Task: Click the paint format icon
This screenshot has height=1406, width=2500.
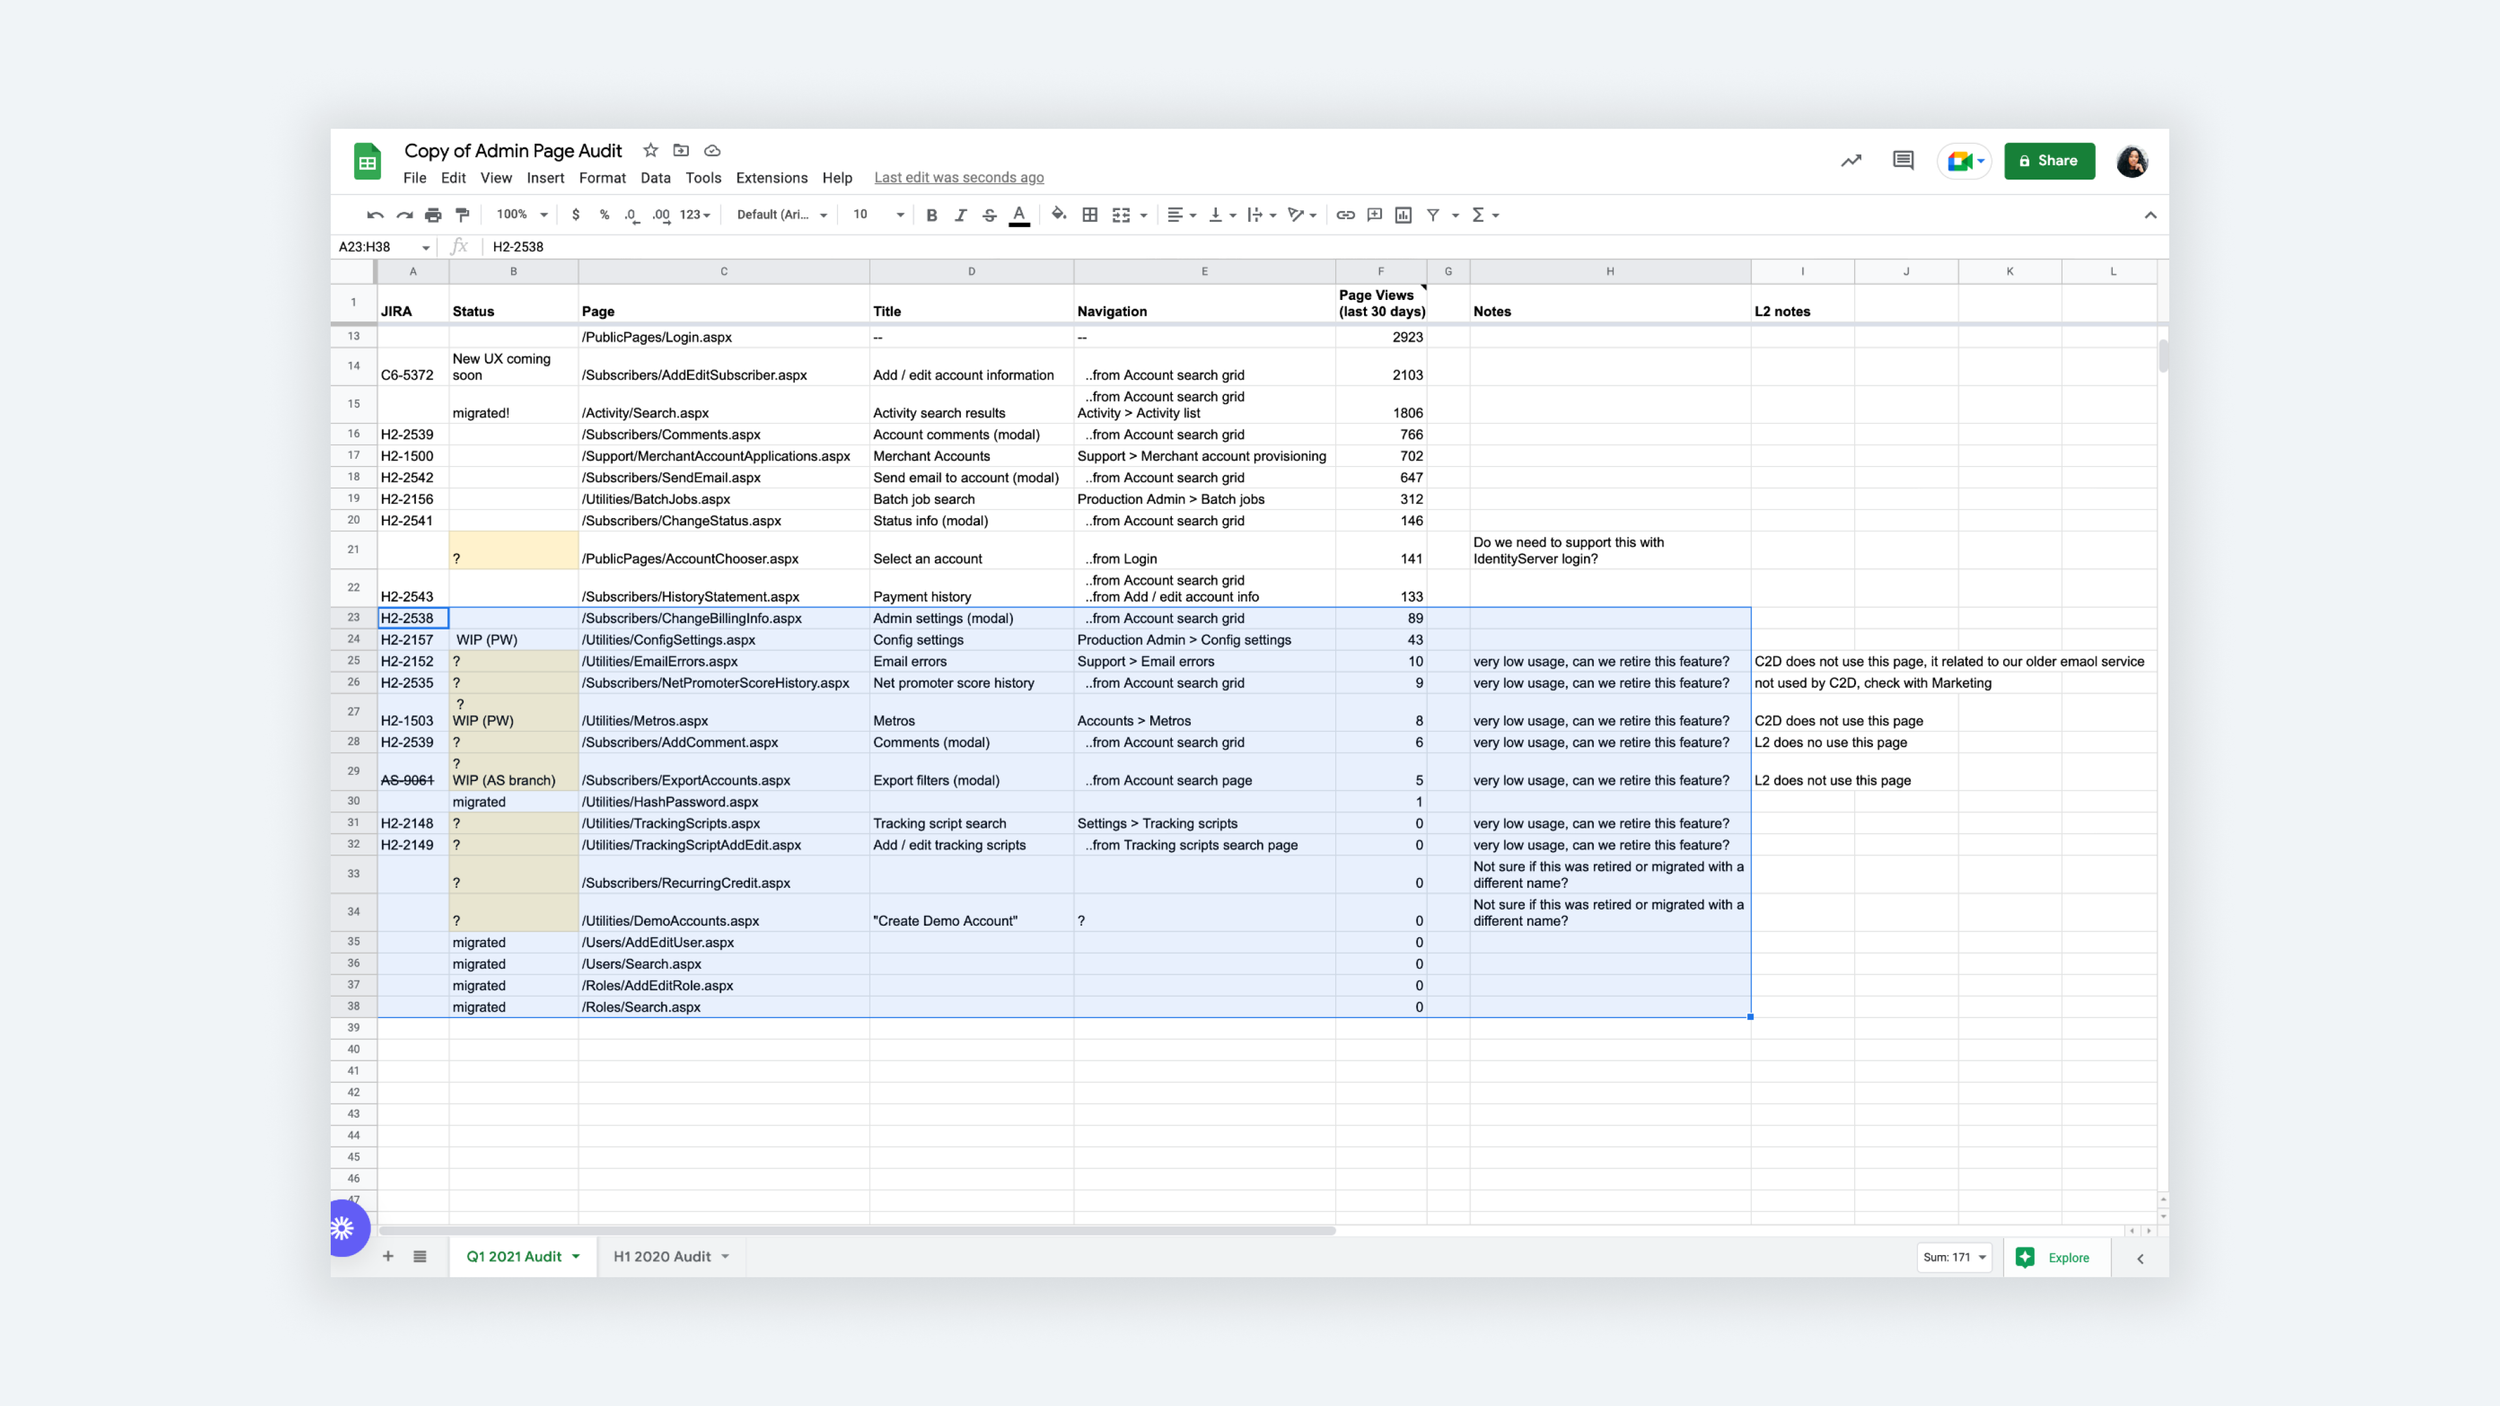Action: point(462,215)
